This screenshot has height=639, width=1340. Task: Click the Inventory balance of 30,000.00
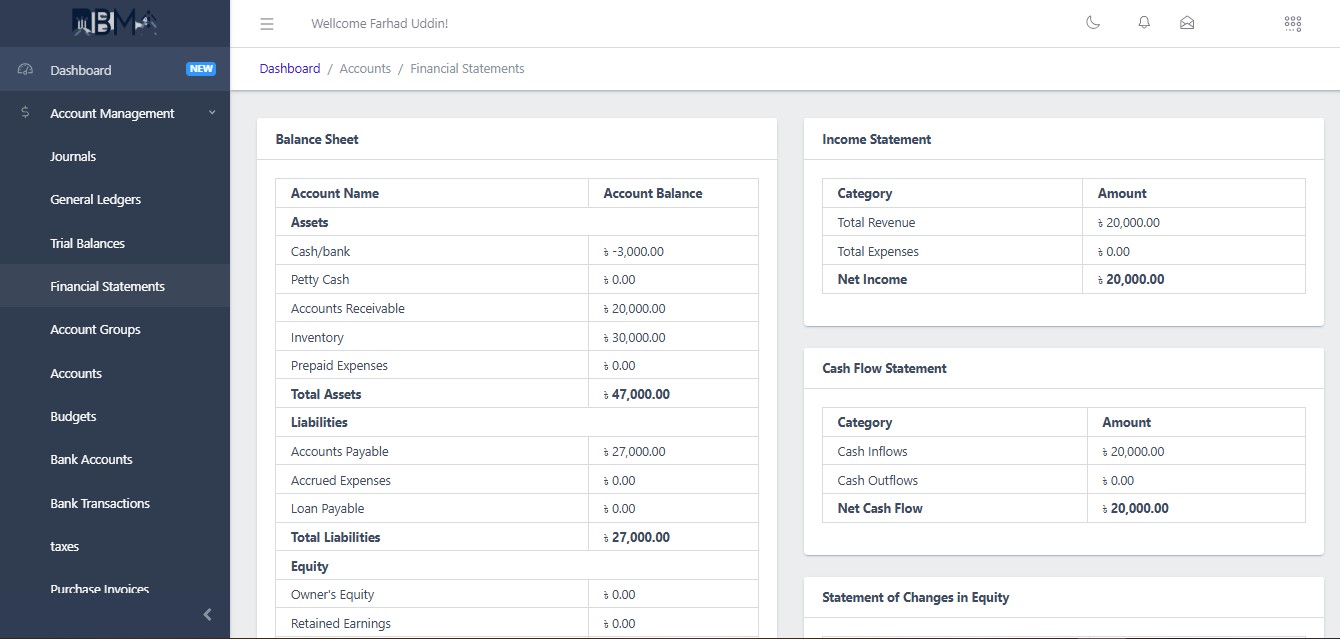(634, 337)
